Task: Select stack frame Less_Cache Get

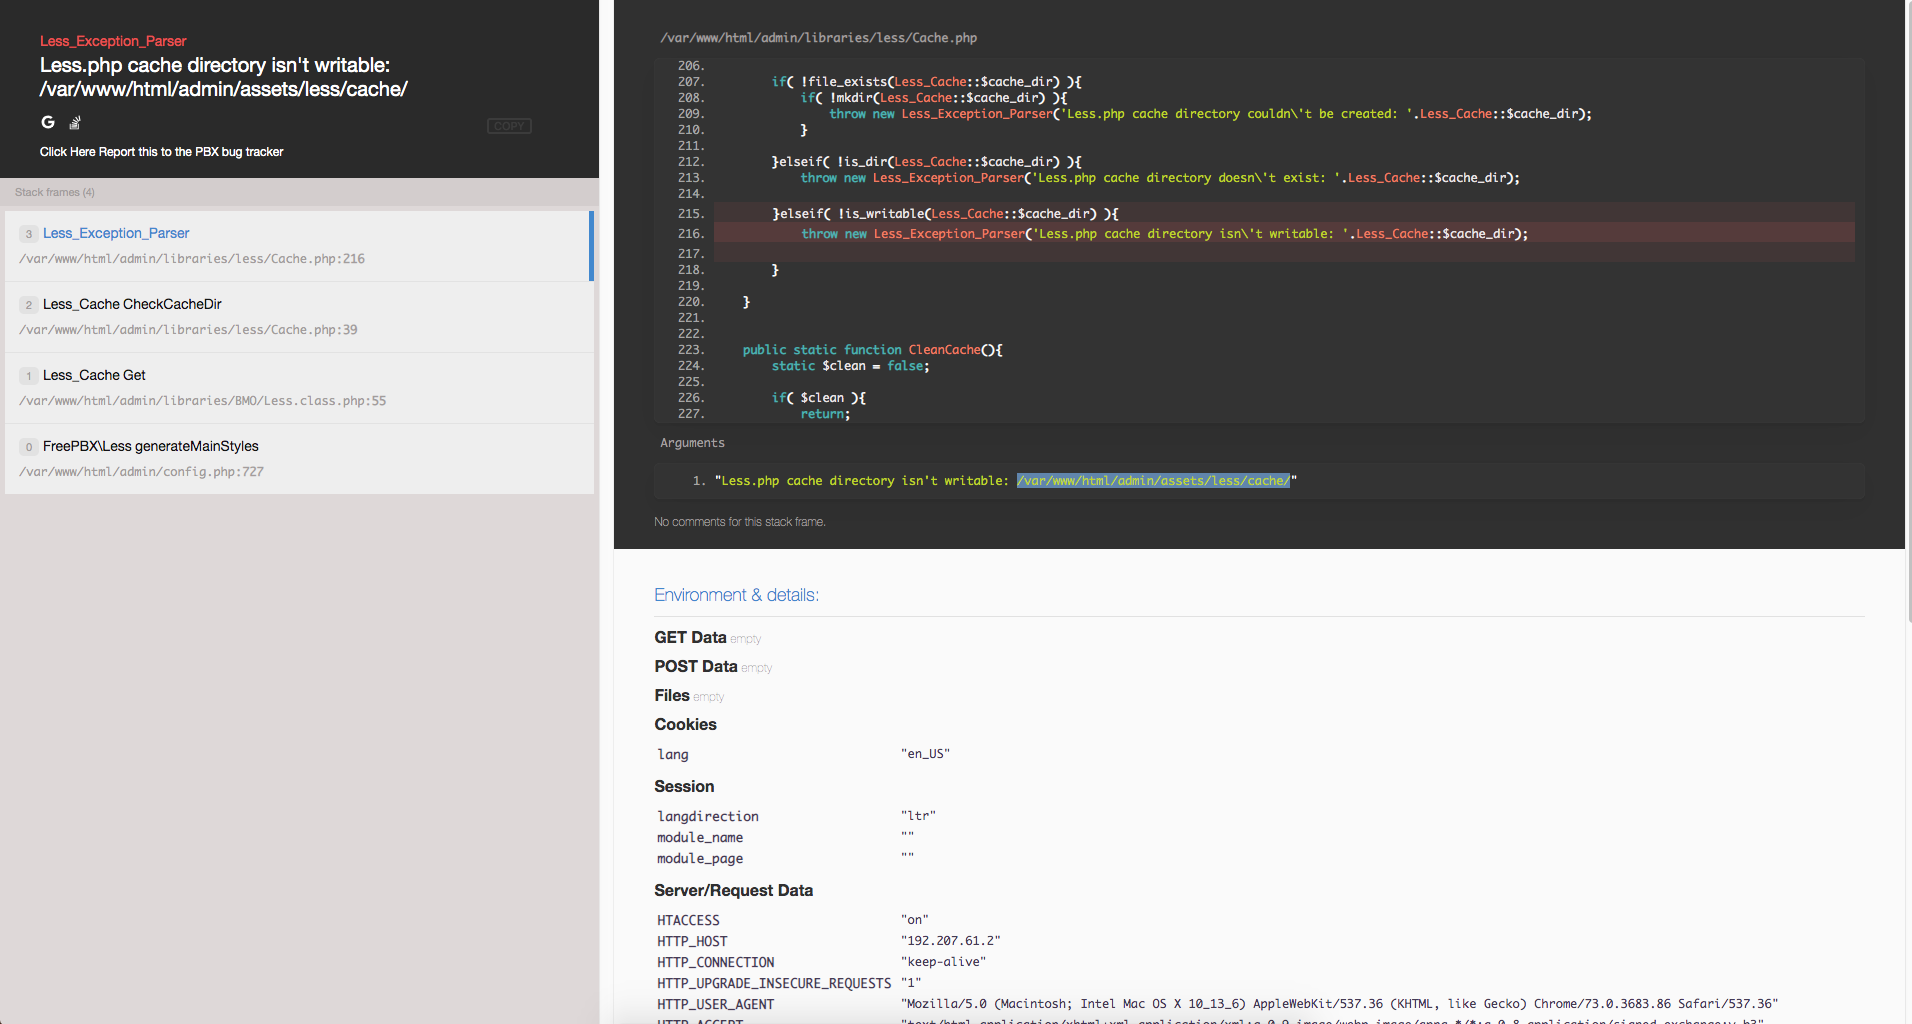Action: pos(299,388)
